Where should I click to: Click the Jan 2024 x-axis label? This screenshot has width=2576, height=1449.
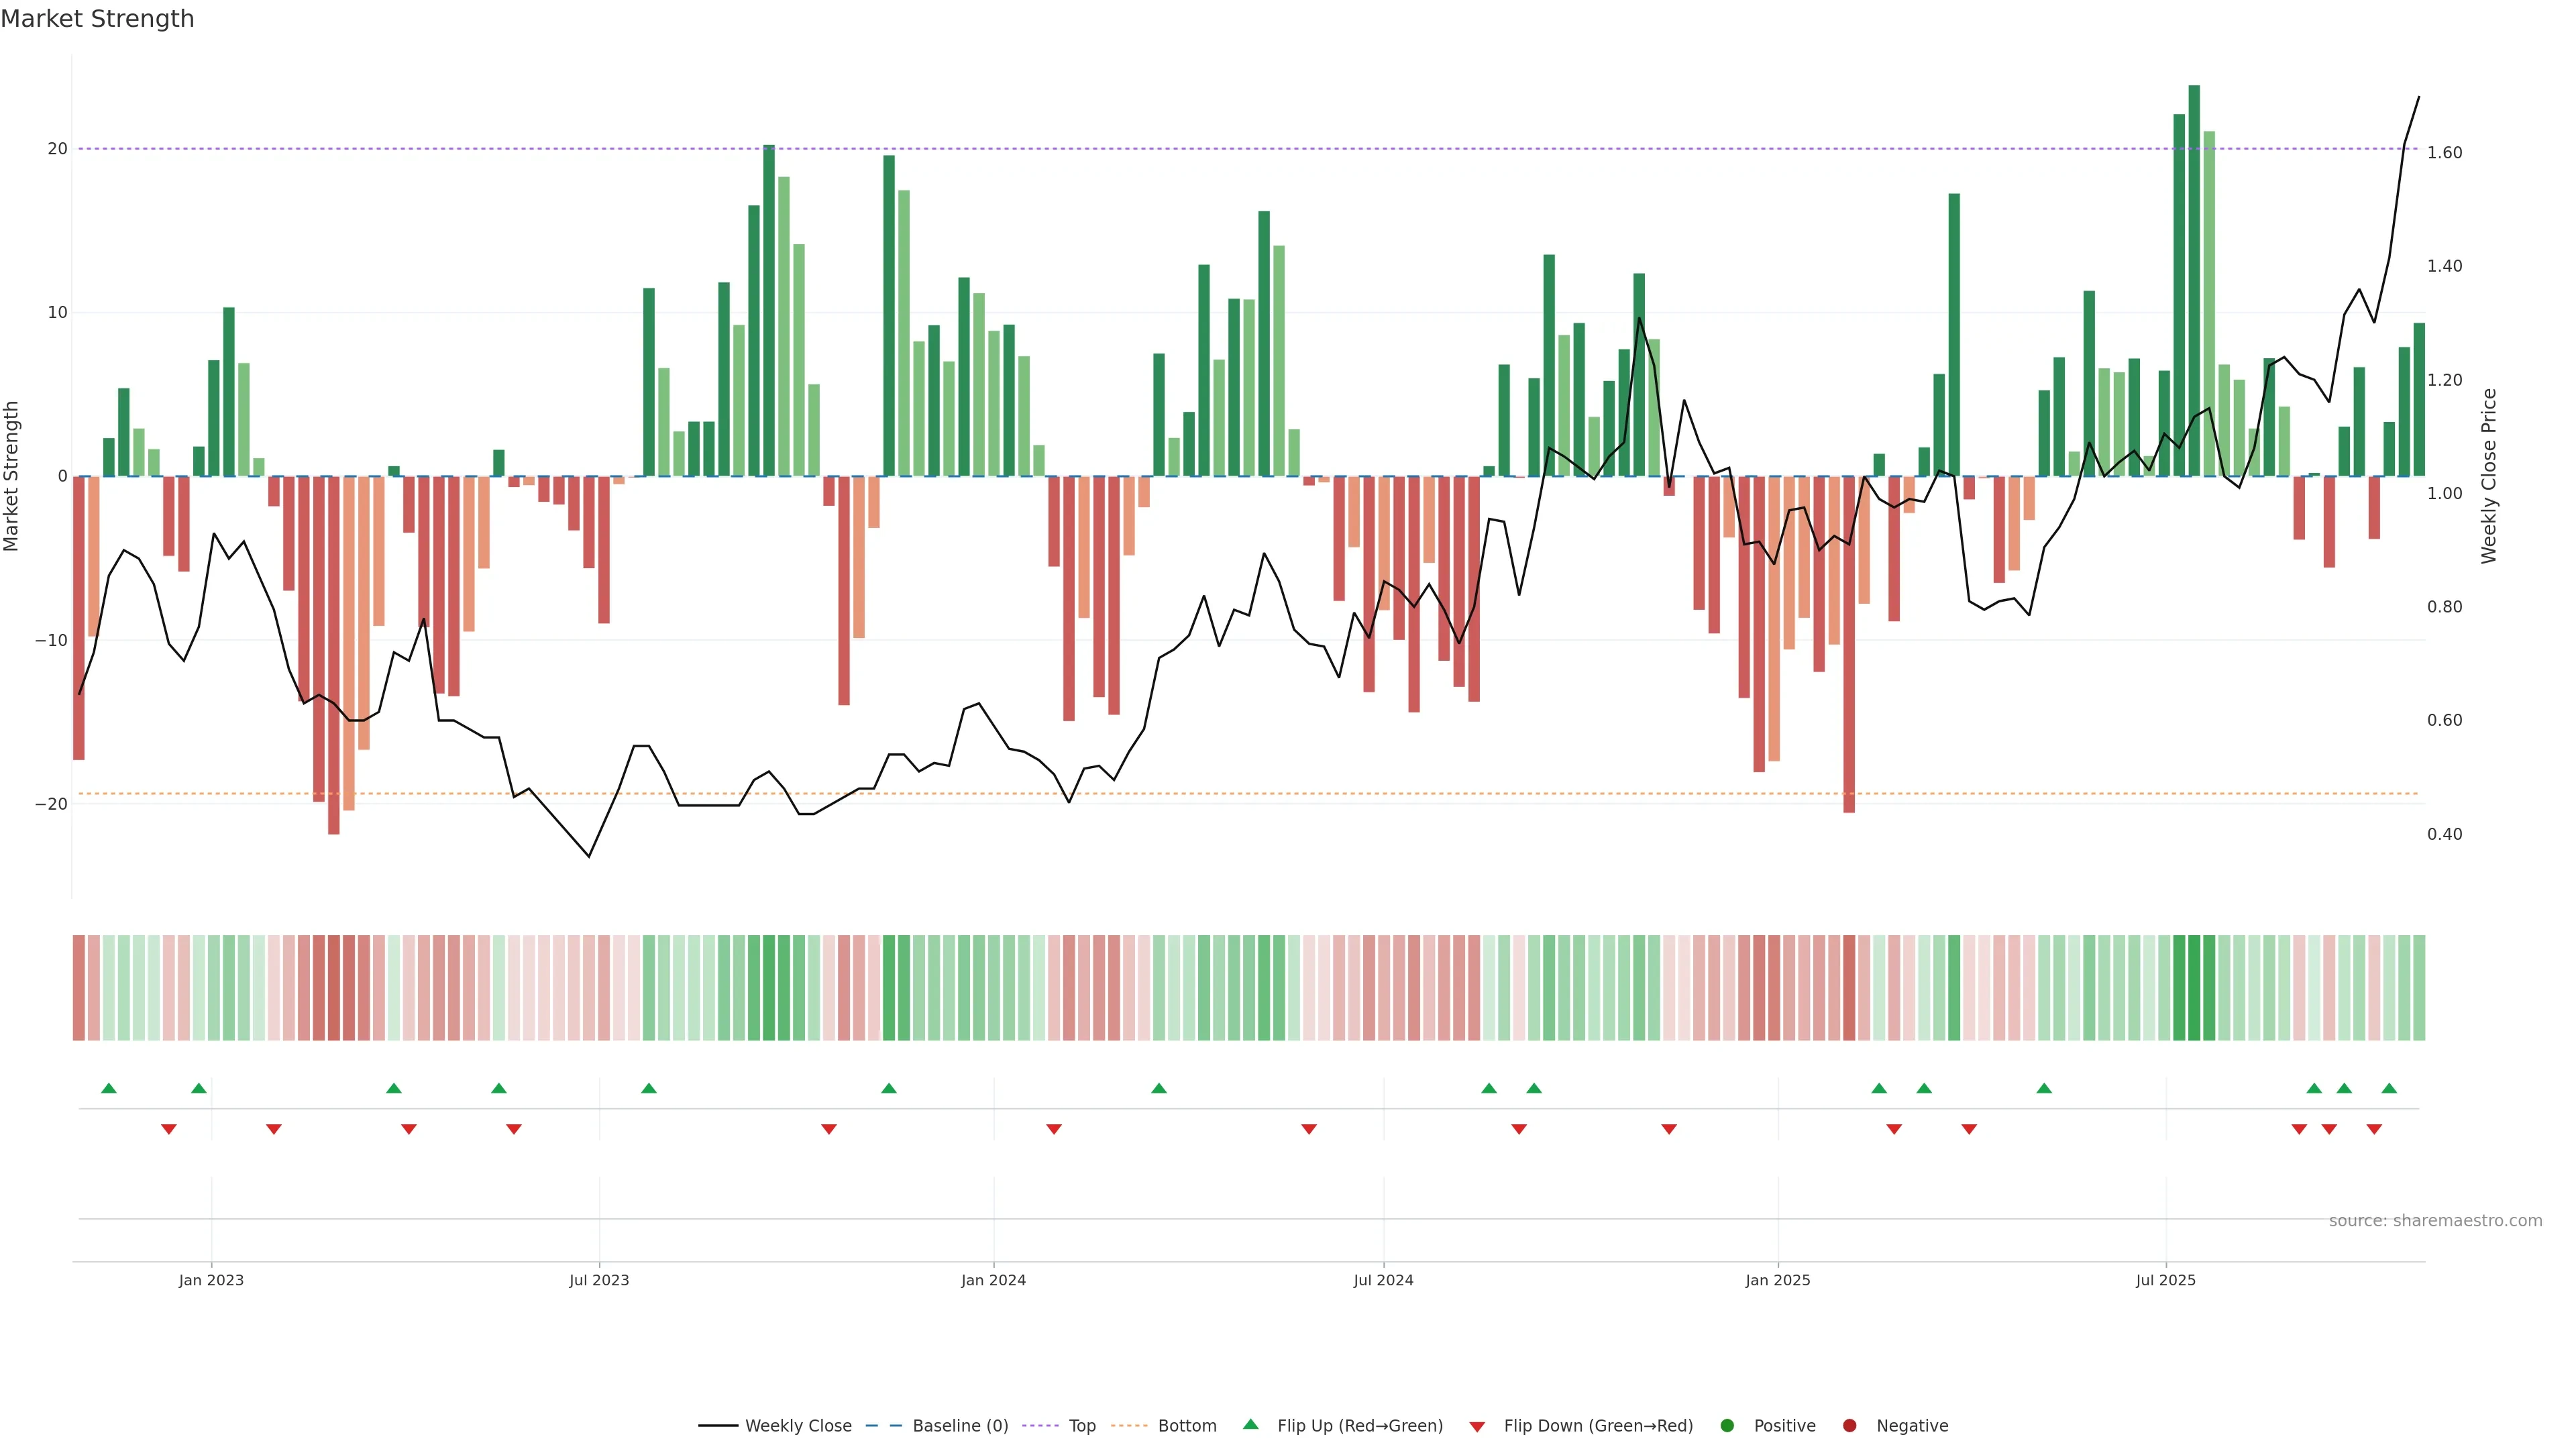(993, 1280)
